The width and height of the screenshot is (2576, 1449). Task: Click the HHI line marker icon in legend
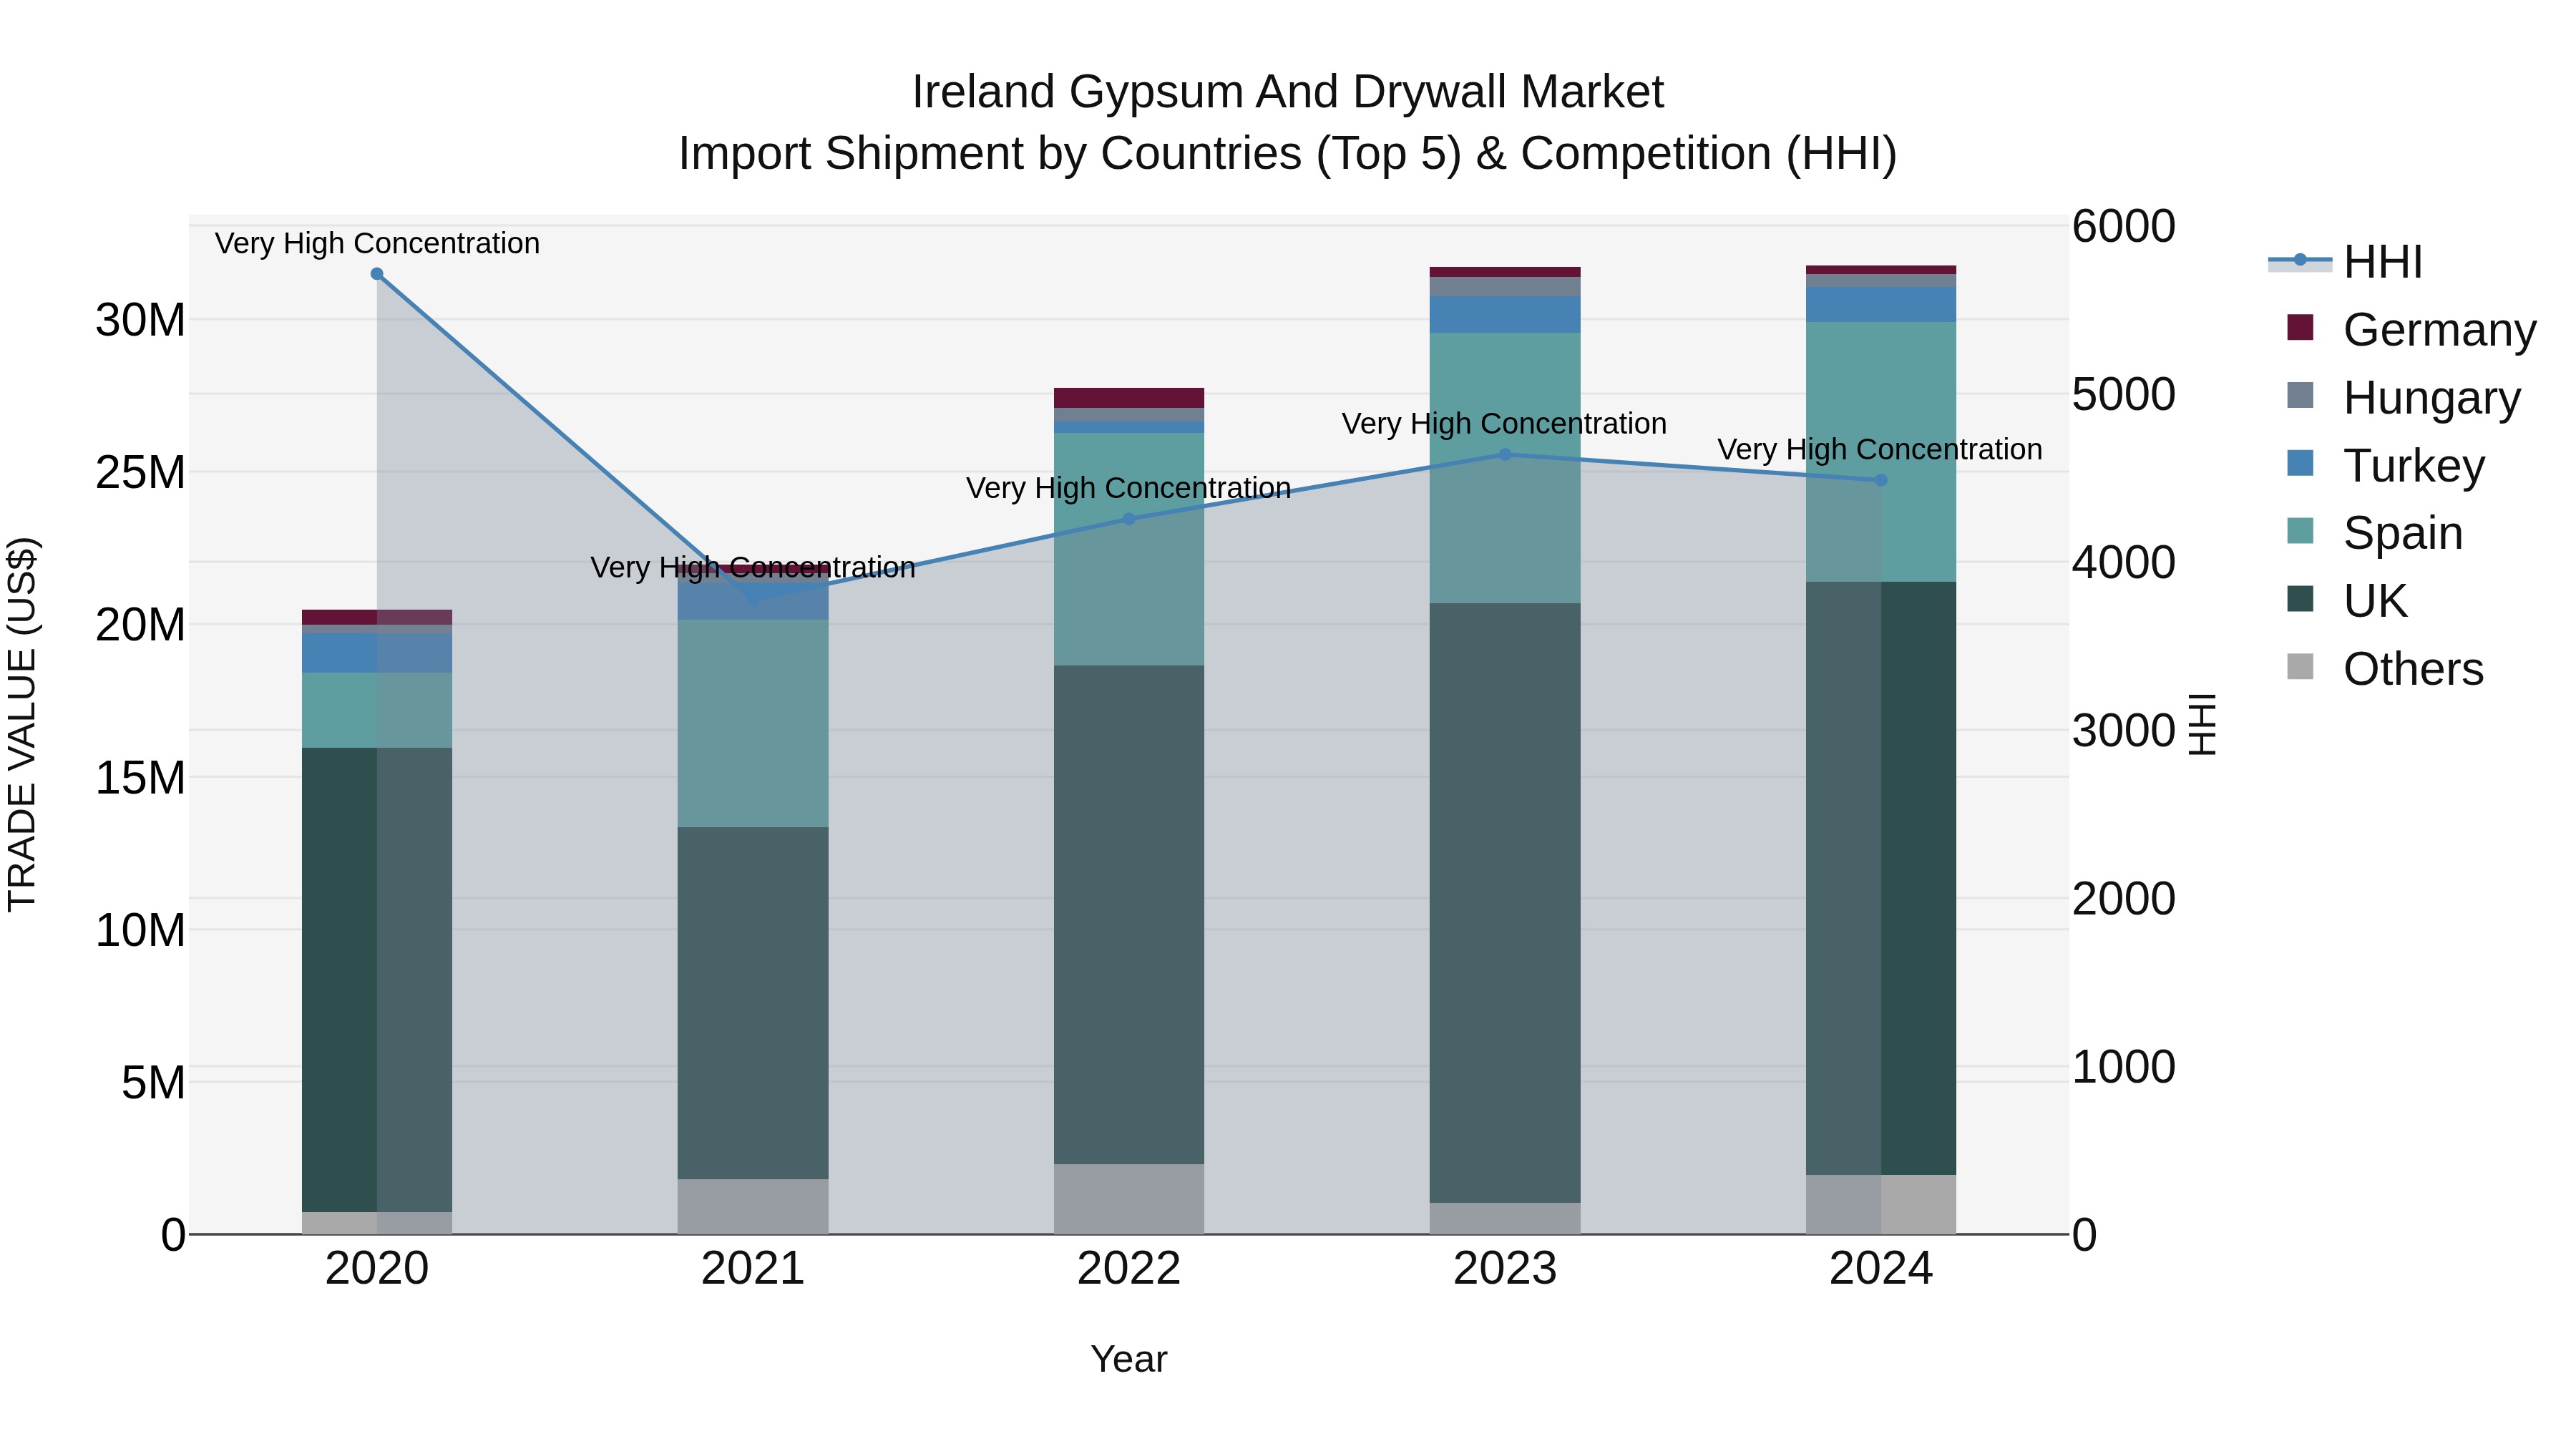pos(2300,260)
